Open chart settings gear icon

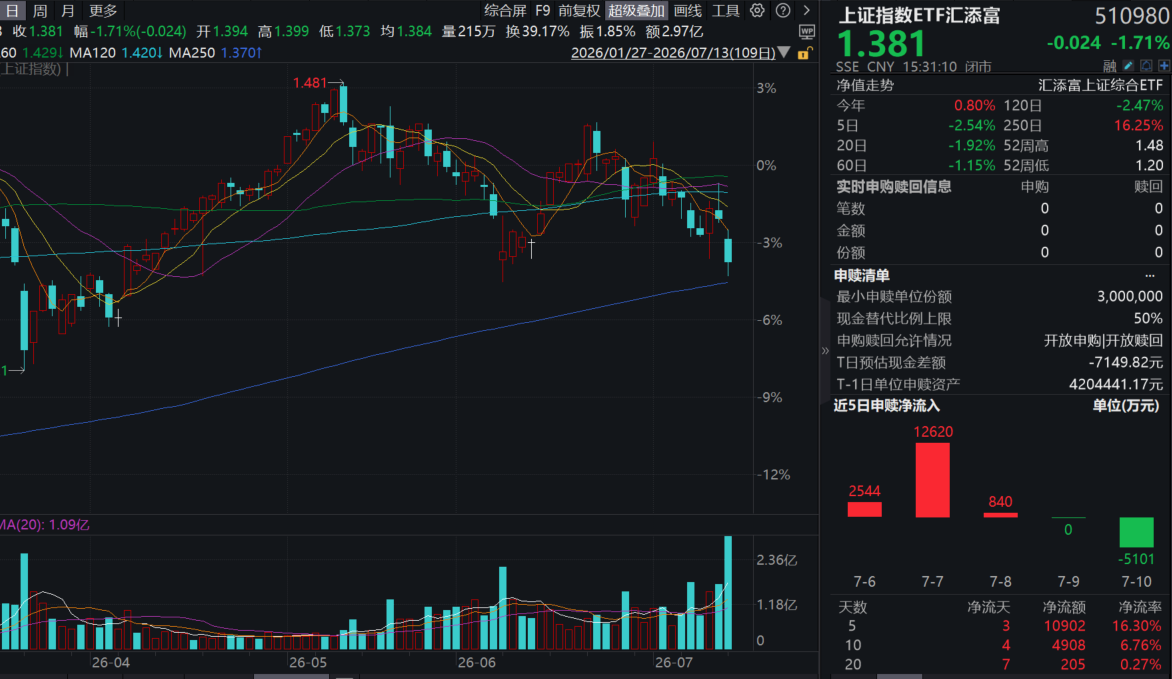point(757,10)
